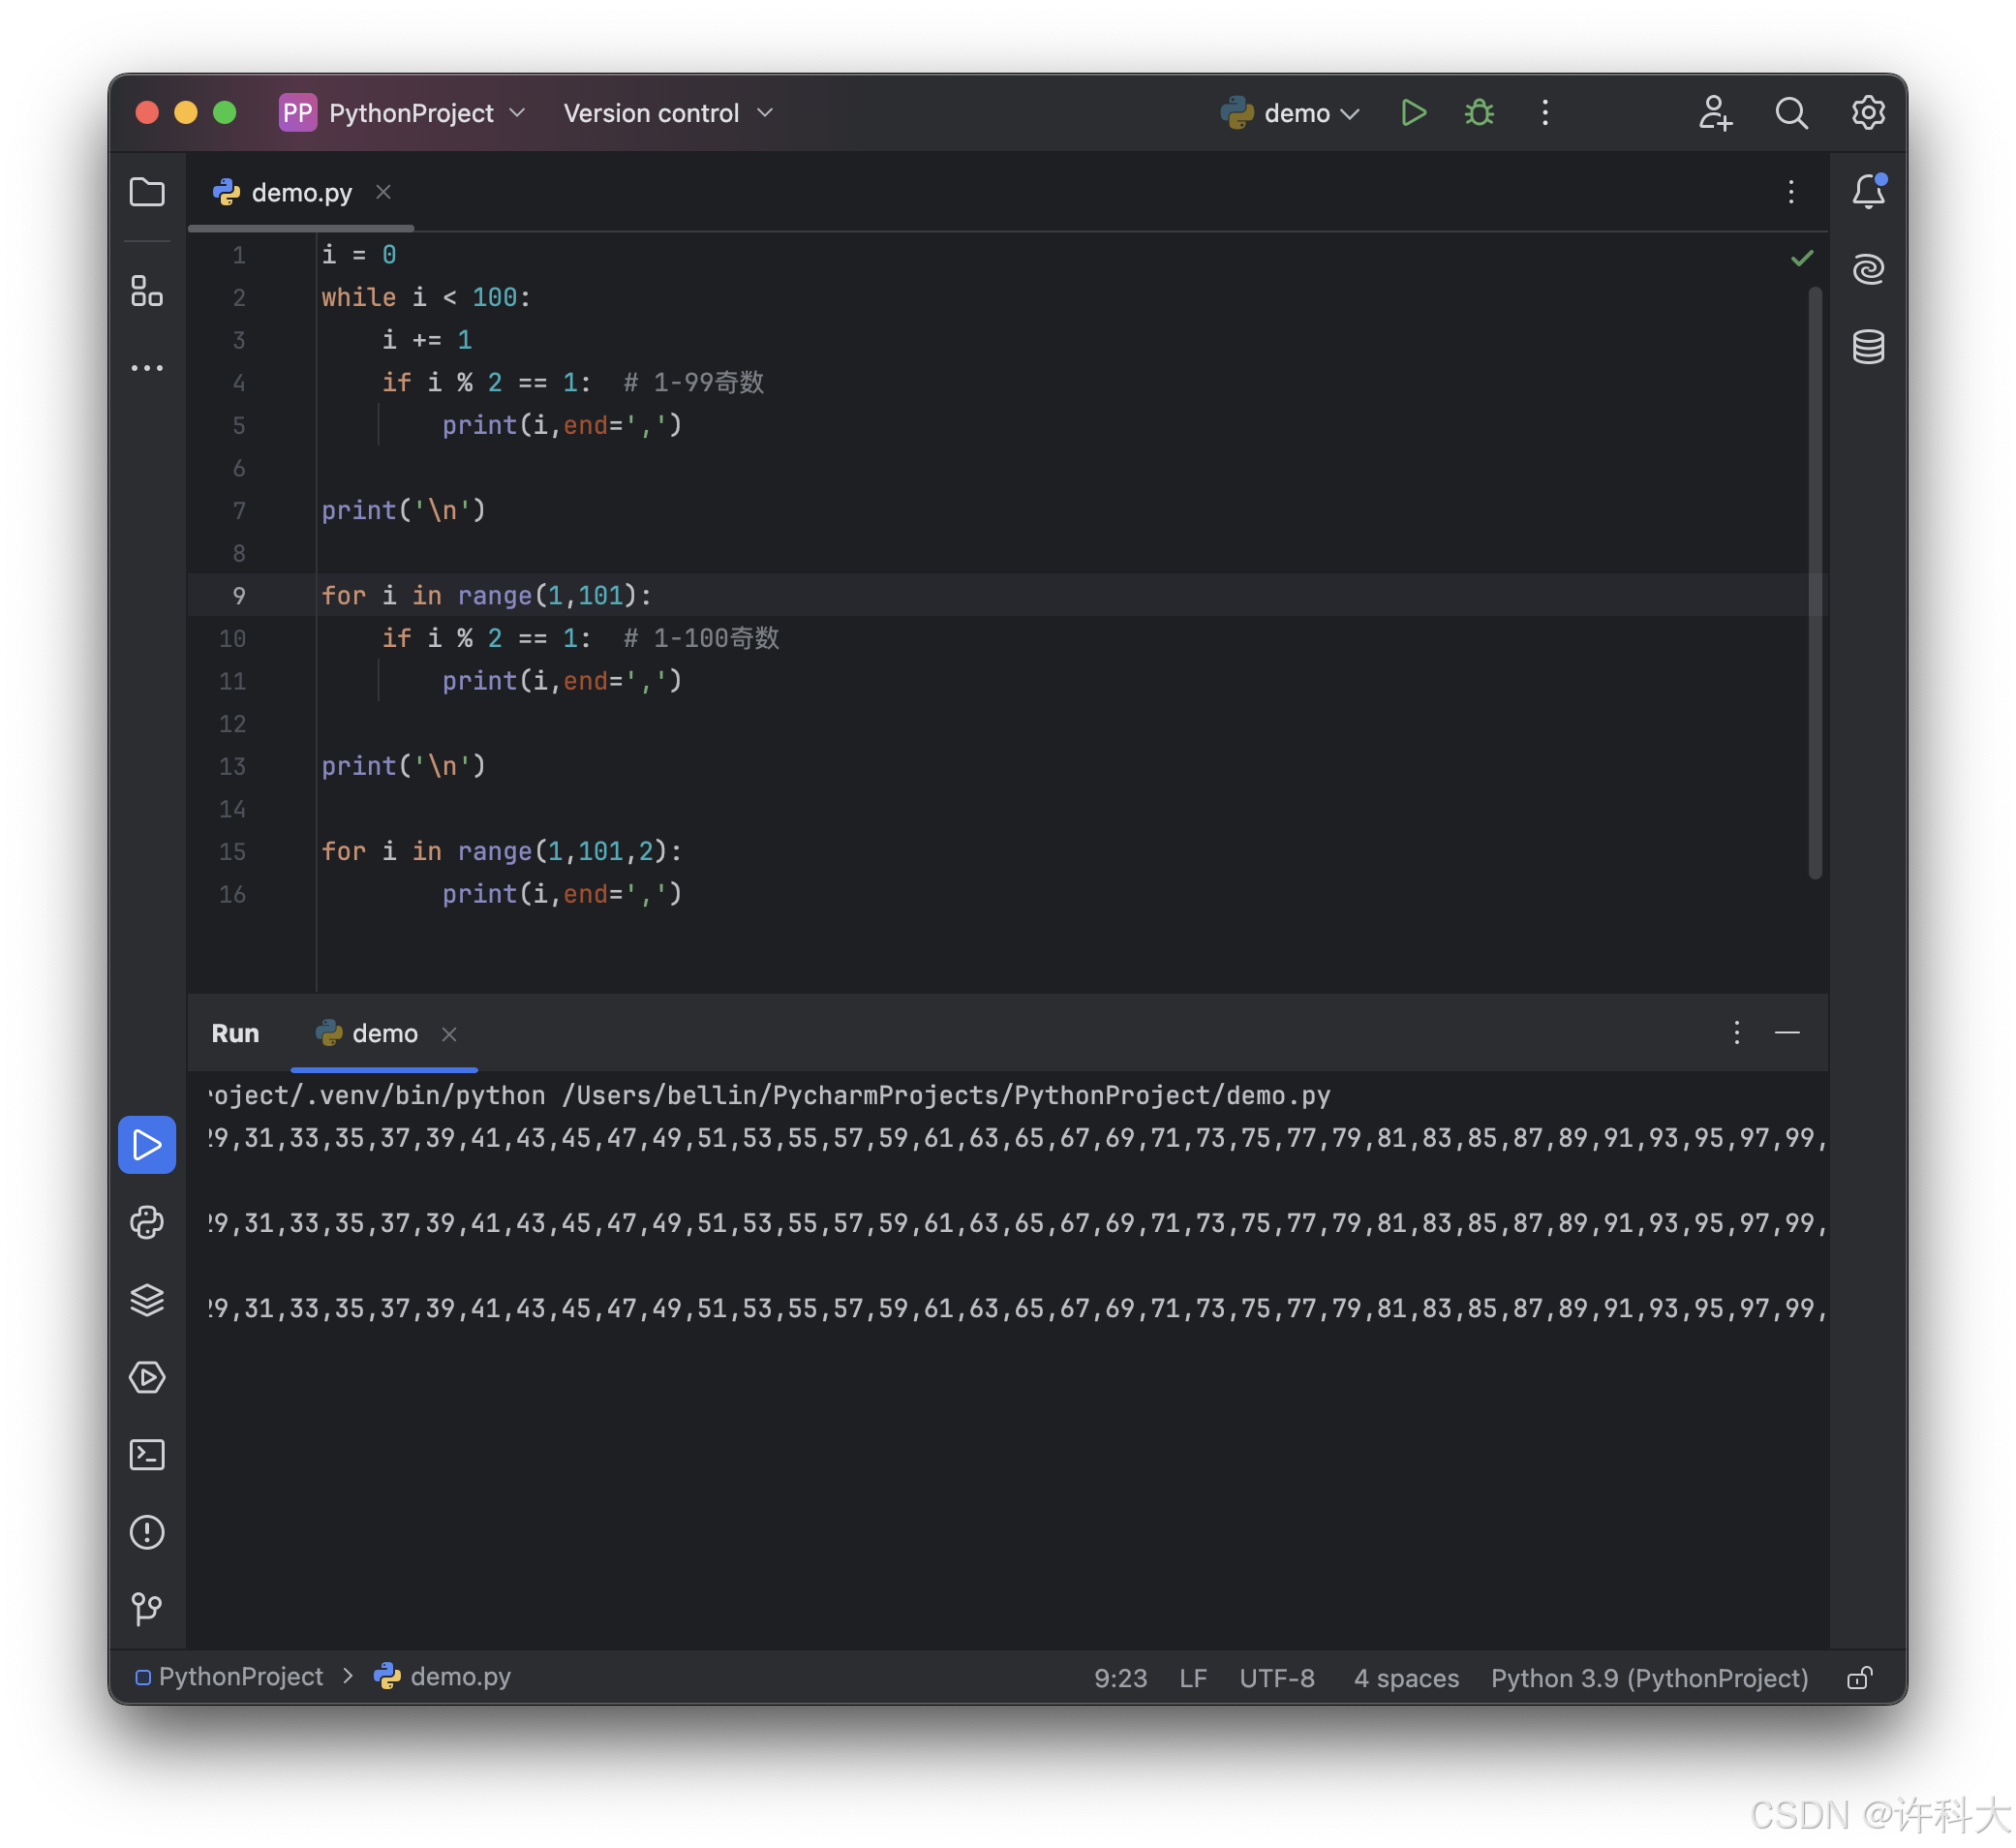Open Python Console tool window icon
Viewport: 2016px width, 1848px height.
coord(147,1222)
